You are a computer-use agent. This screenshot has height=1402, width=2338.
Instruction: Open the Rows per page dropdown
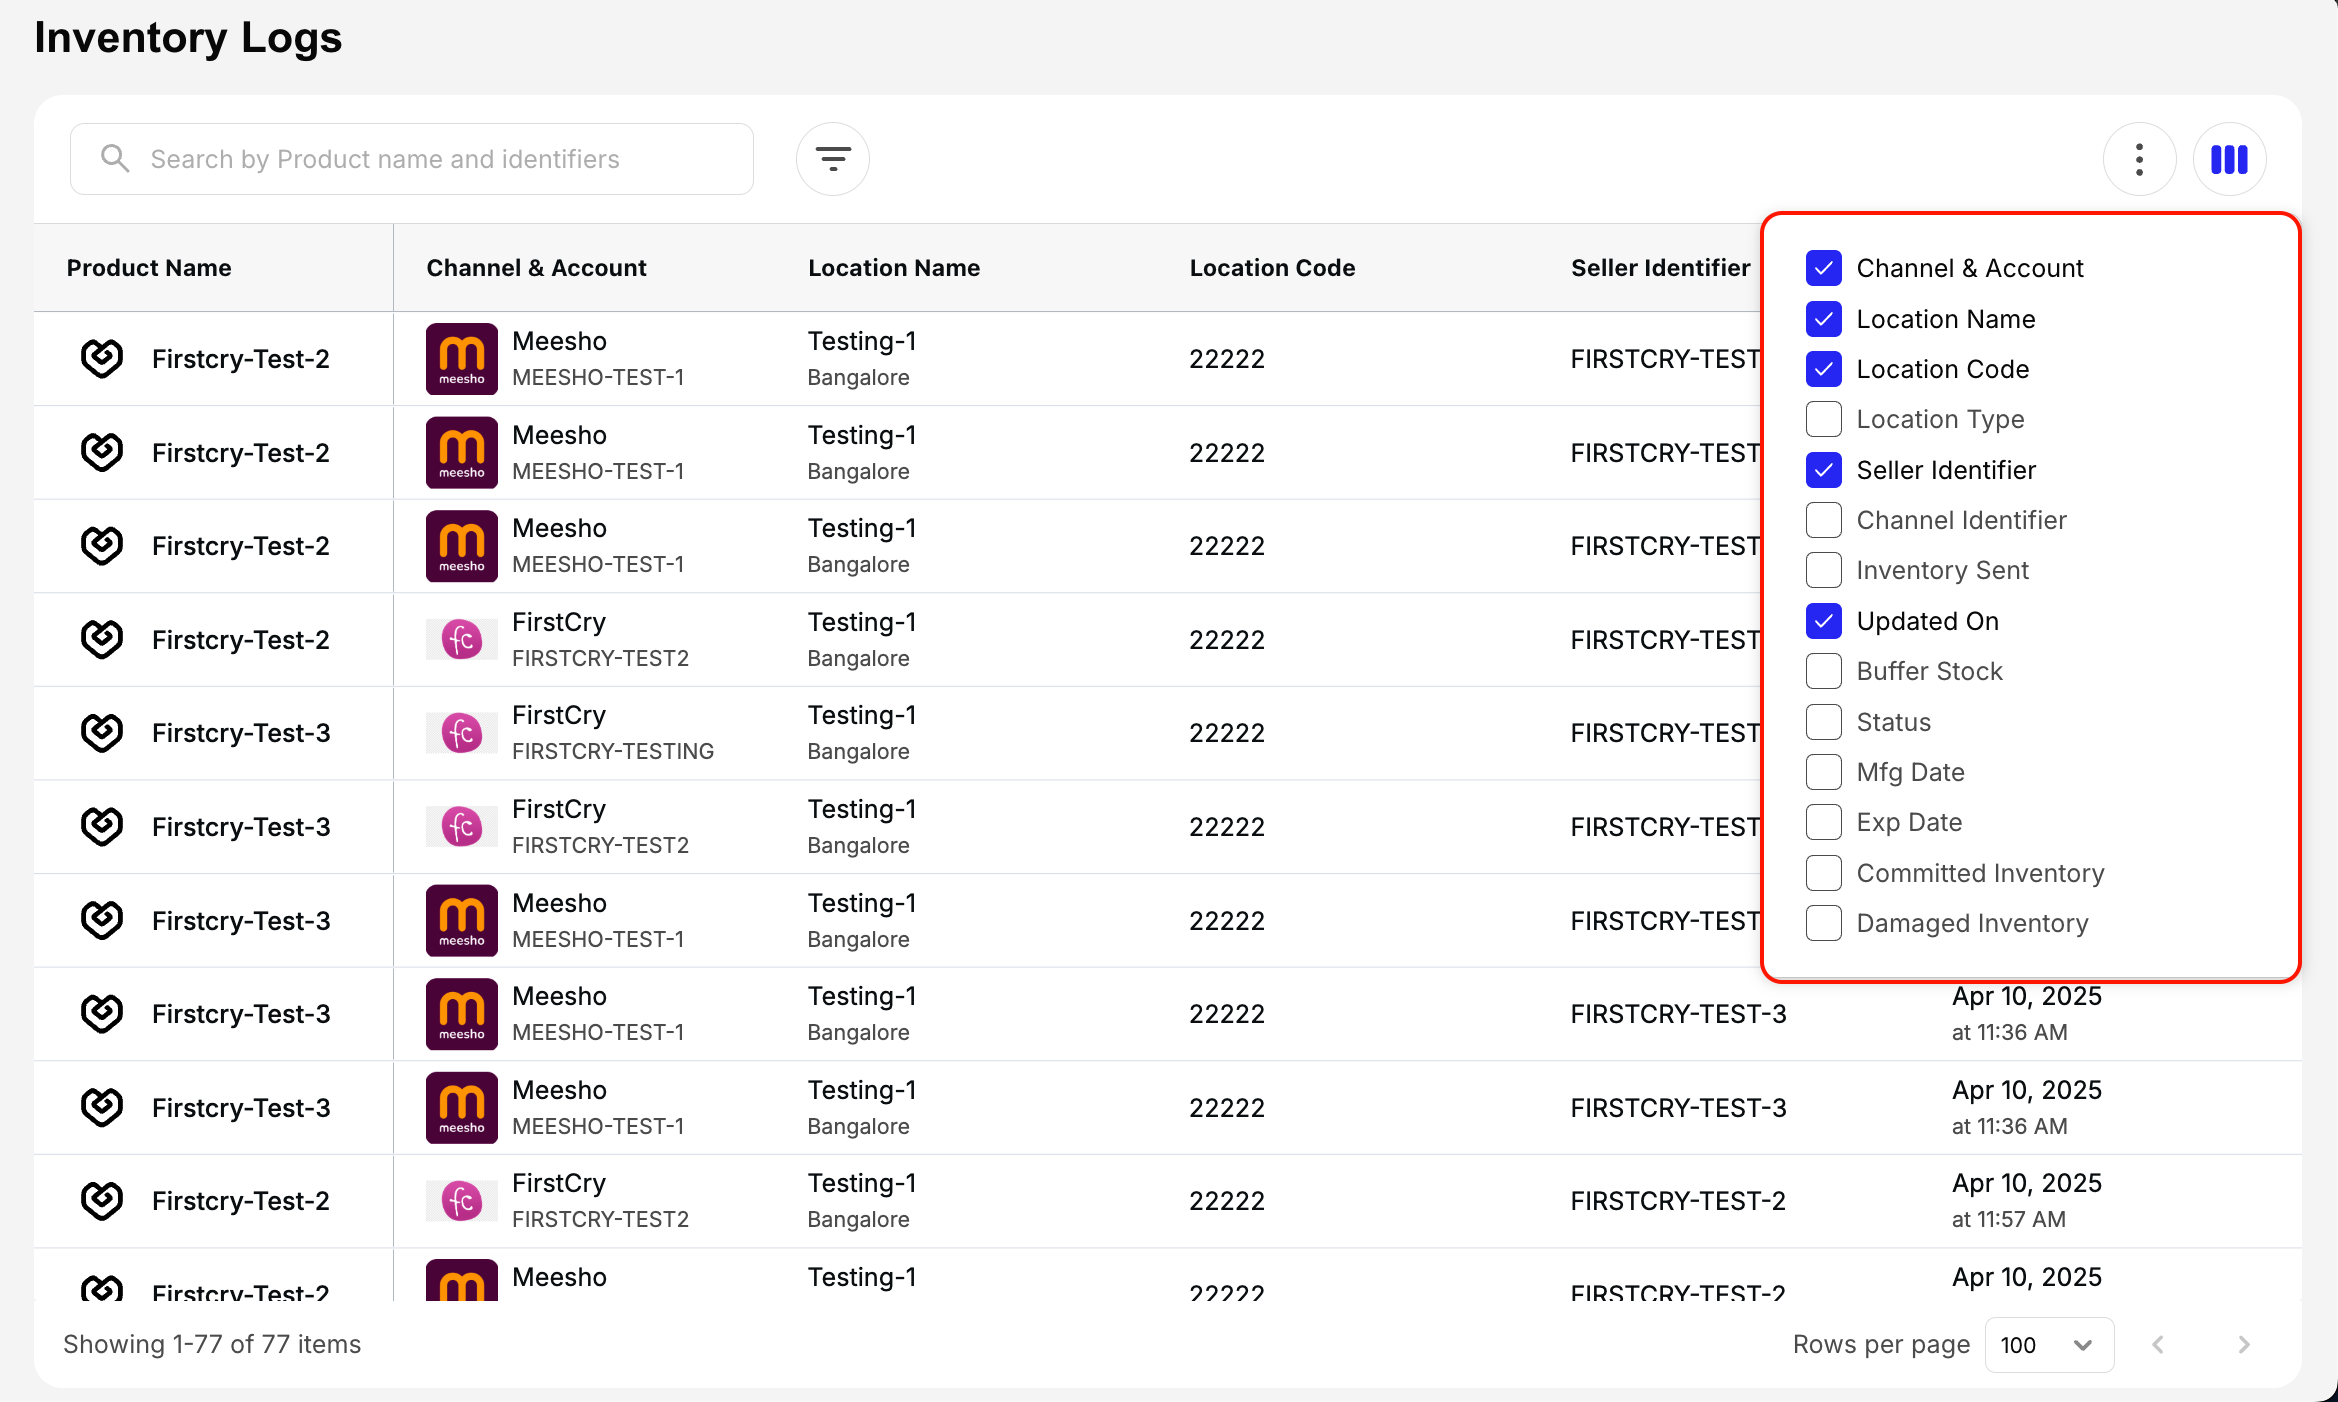pyautogui.click(x=2048, y=1345)
